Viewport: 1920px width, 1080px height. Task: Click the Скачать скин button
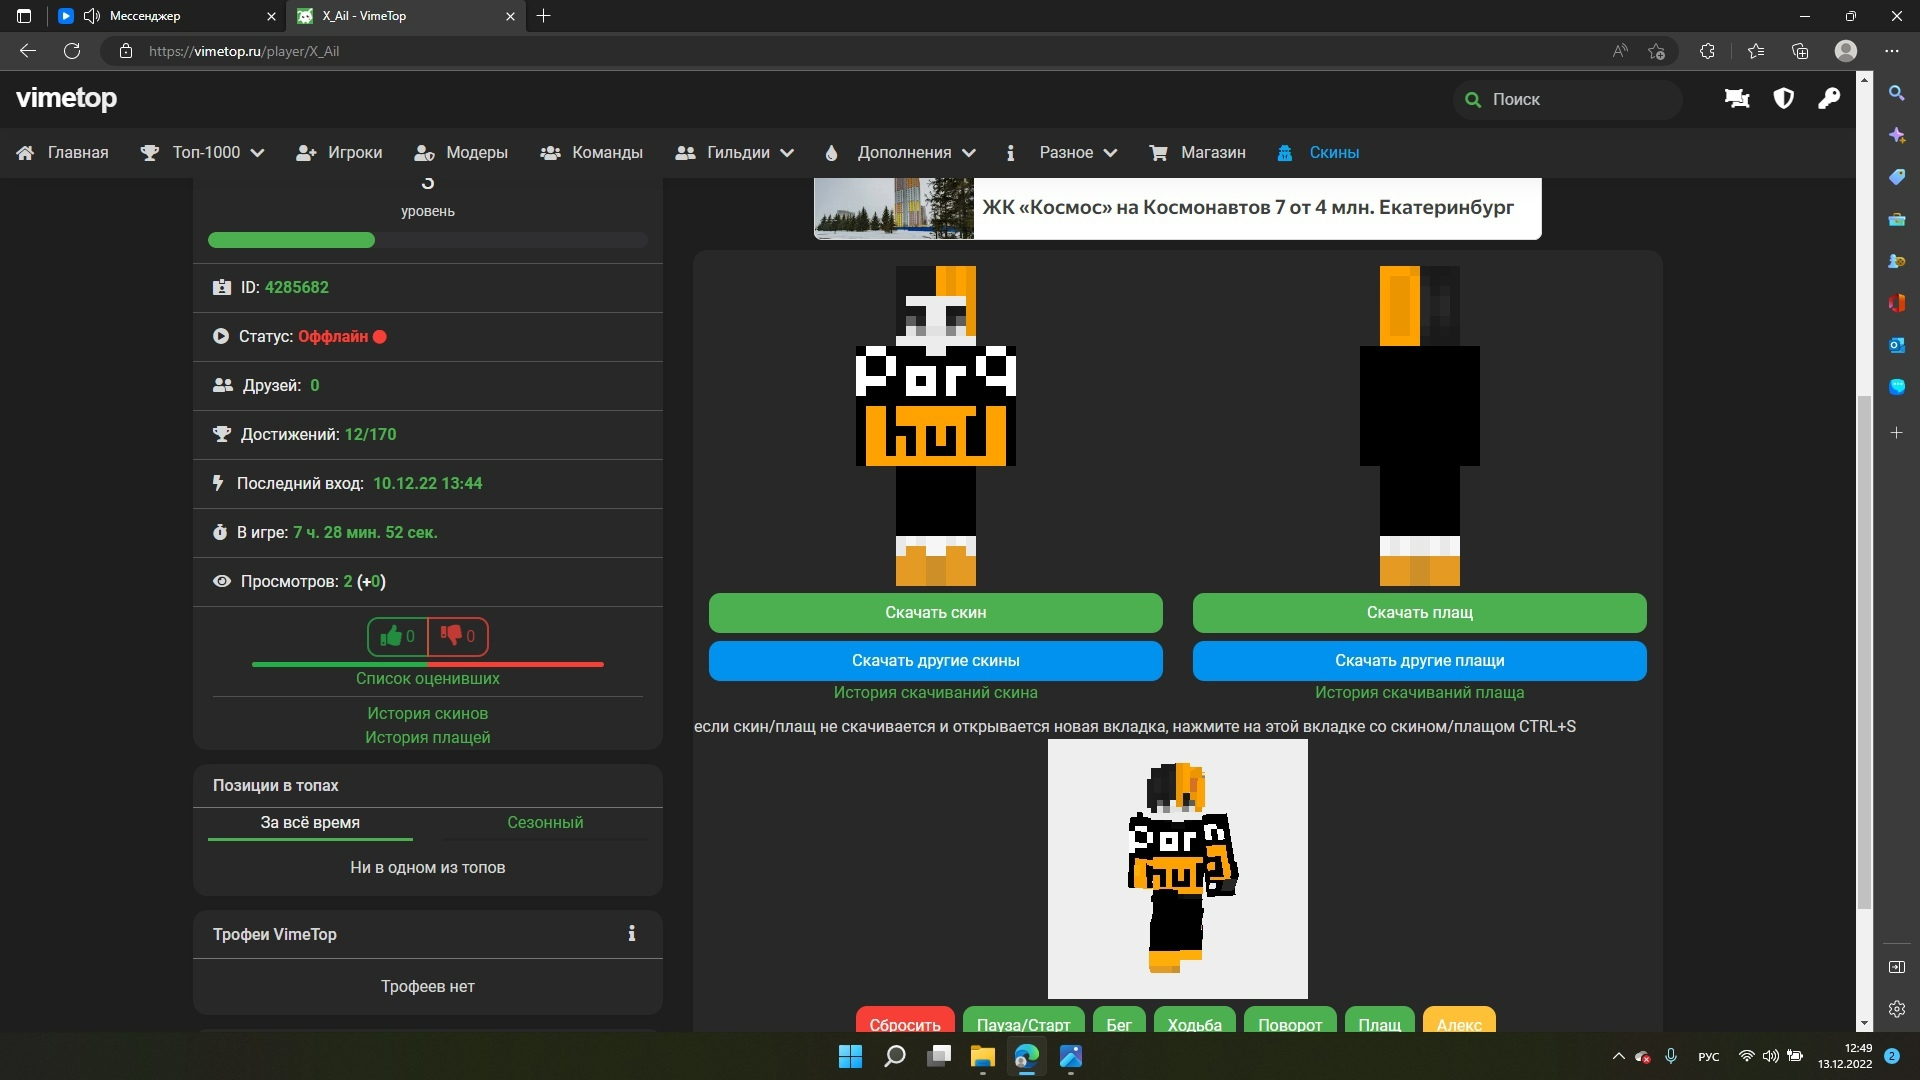tap(935, 612)
